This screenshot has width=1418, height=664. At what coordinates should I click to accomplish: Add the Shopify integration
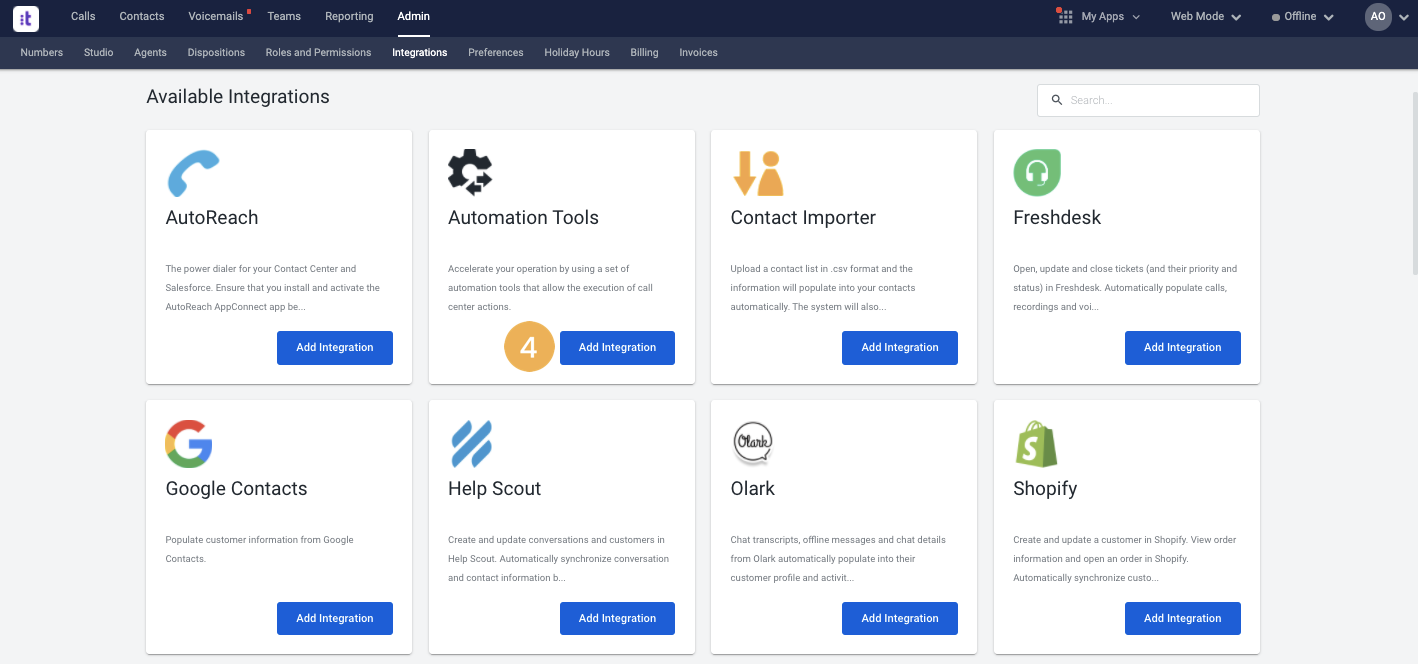point(1183,619)
